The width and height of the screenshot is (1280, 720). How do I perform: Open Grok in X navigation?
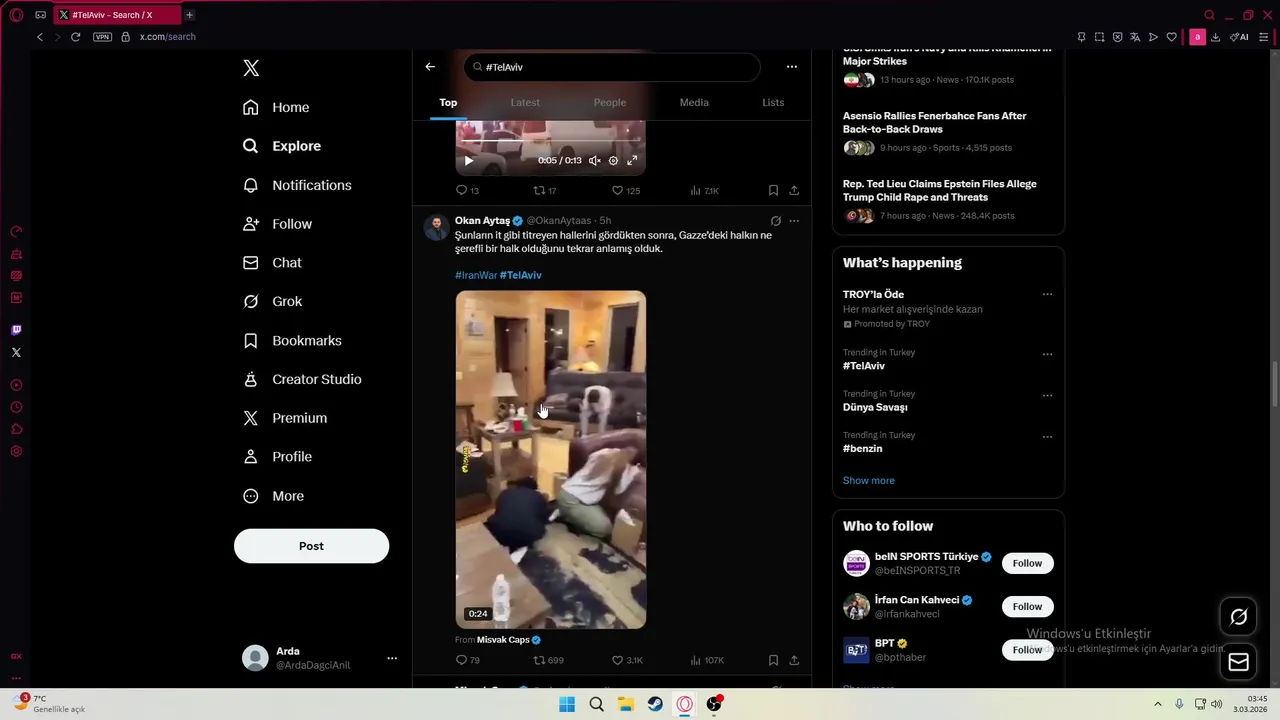click(x=273, y=301)
